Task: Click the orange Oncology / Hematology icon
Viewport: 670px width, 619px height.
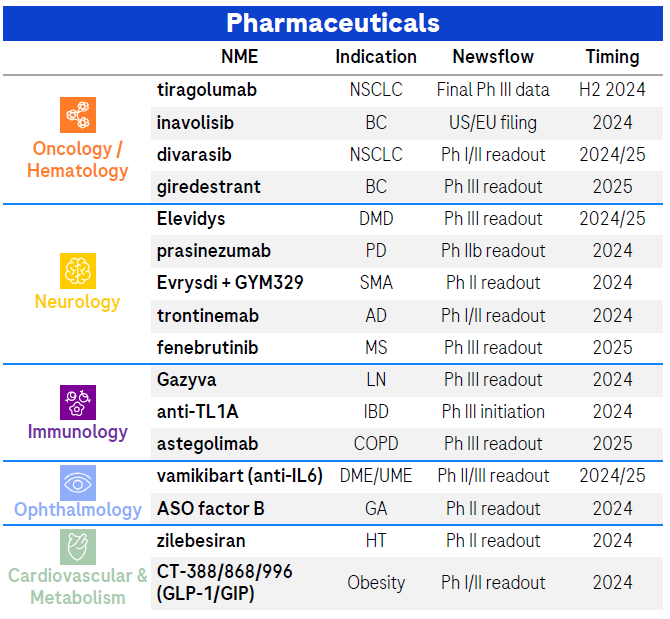Action: pos(77,116)
